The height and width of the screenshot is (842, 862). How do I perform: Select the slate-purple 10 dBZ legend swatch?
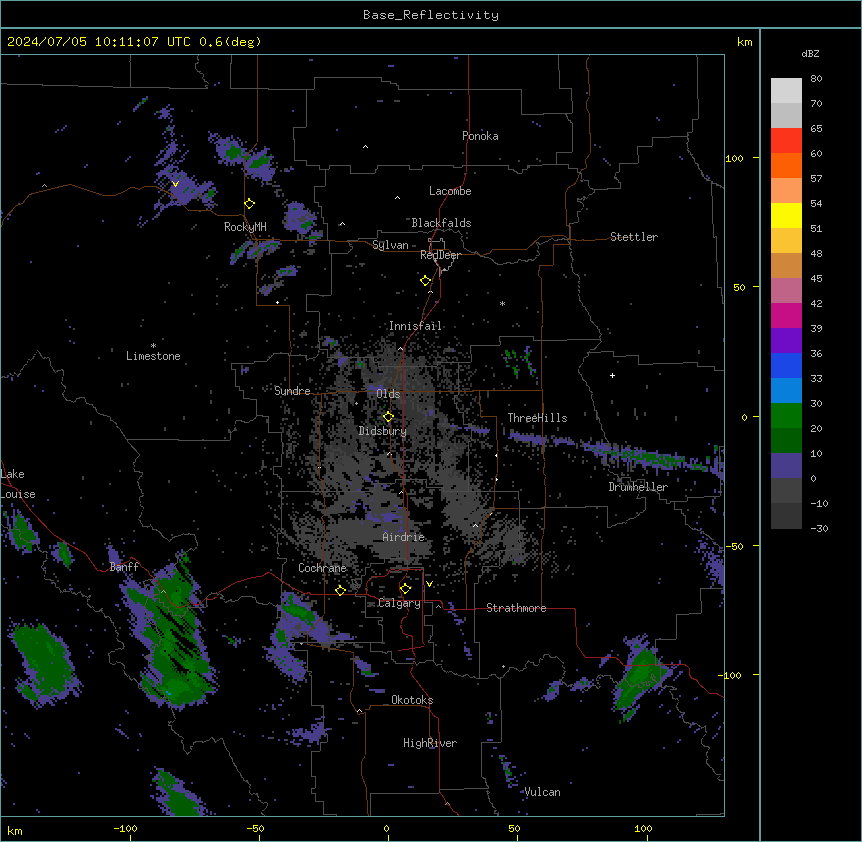[786, 466]
